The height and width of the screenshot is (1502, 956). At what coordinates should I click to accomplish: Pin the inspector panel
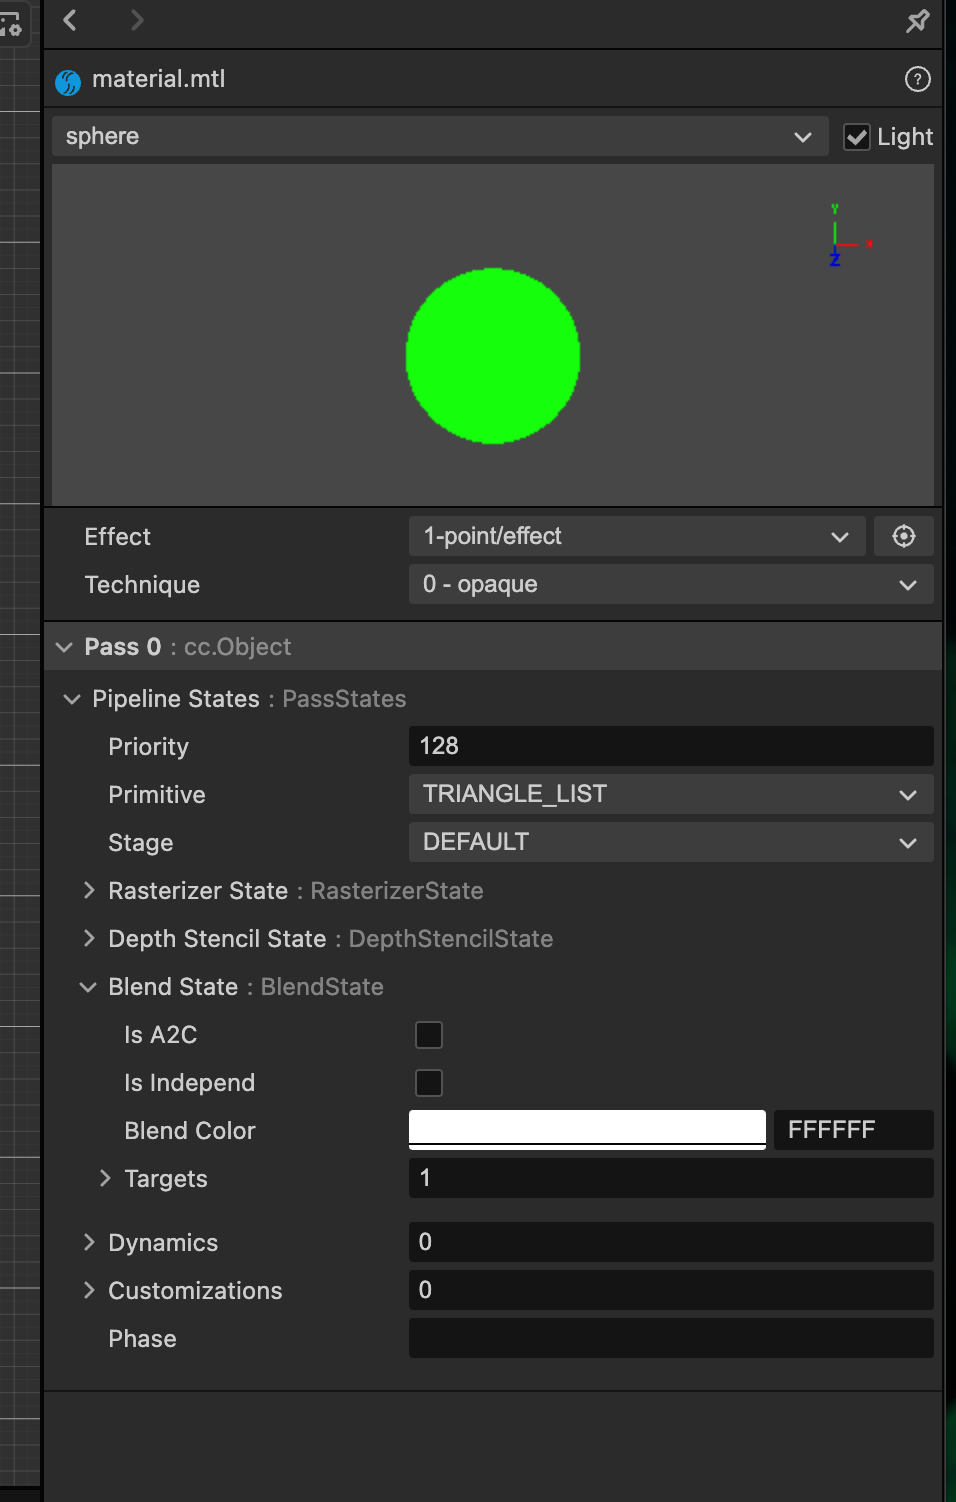(x=917, y=21)
